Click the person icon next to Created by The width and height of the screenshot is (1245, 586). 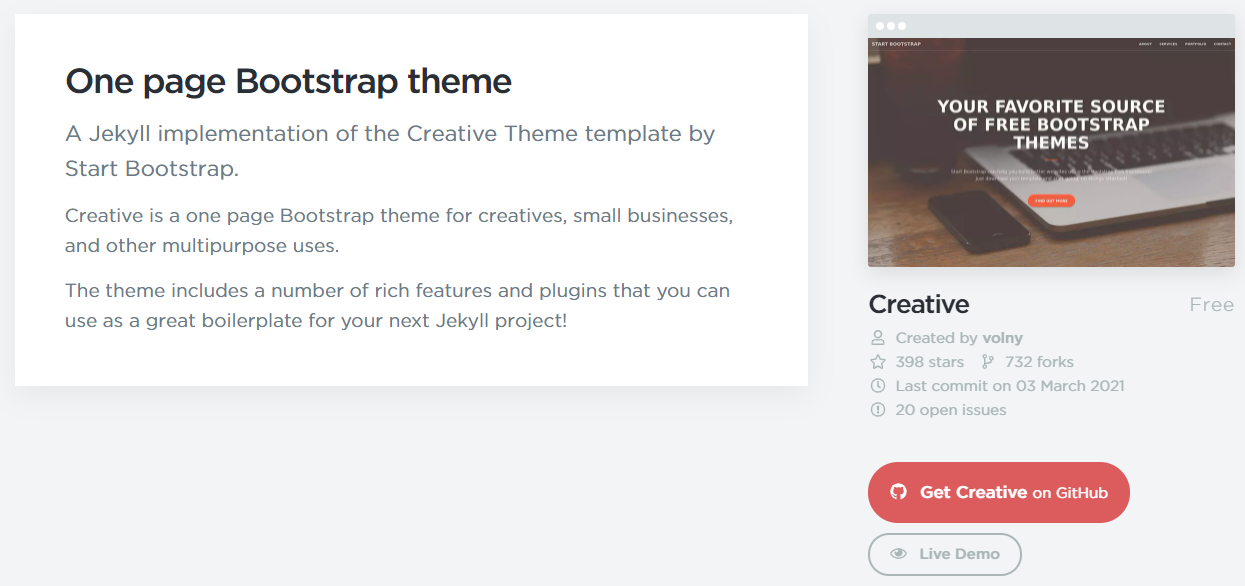878,338
